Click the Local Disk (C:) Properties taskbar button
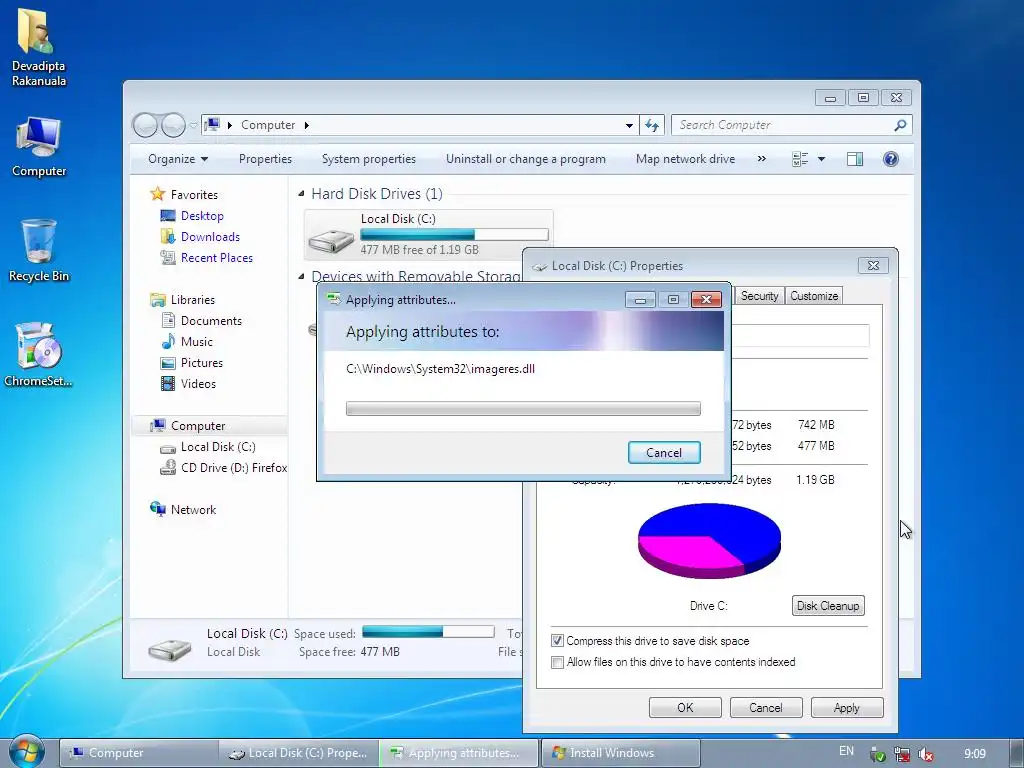 (299, 753)
